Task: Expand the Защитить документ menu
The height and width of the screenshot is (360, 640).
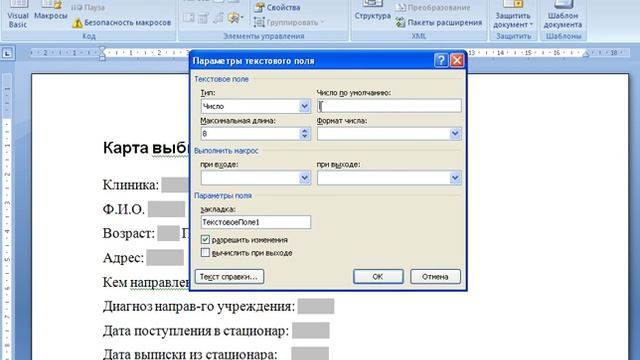Action: click(x=513, y=16)
